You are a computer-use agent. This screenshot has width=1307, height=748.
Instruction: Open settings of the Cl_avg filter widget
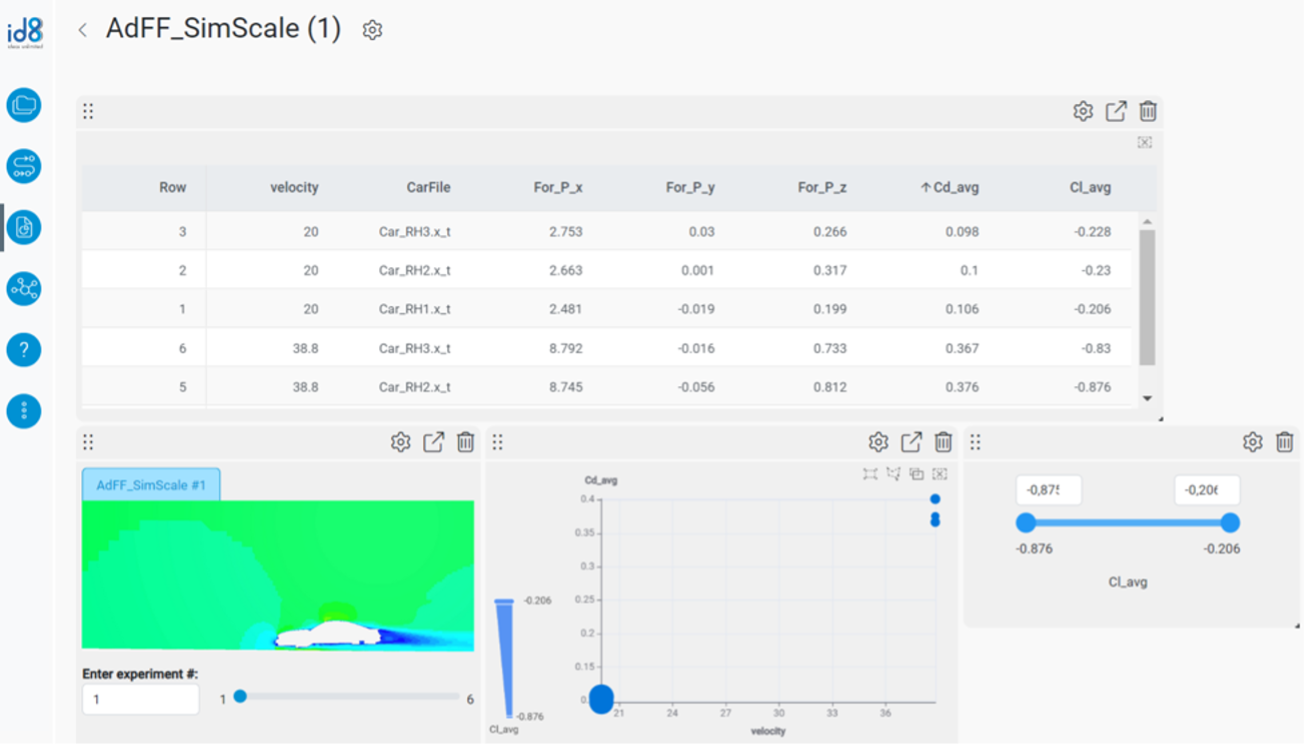pos(1252,442)
